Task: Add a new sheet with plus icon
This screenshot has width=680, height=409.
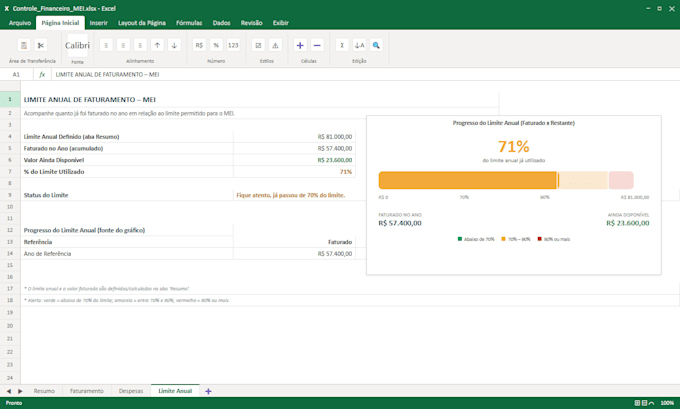Action: (x=208, y=391)
